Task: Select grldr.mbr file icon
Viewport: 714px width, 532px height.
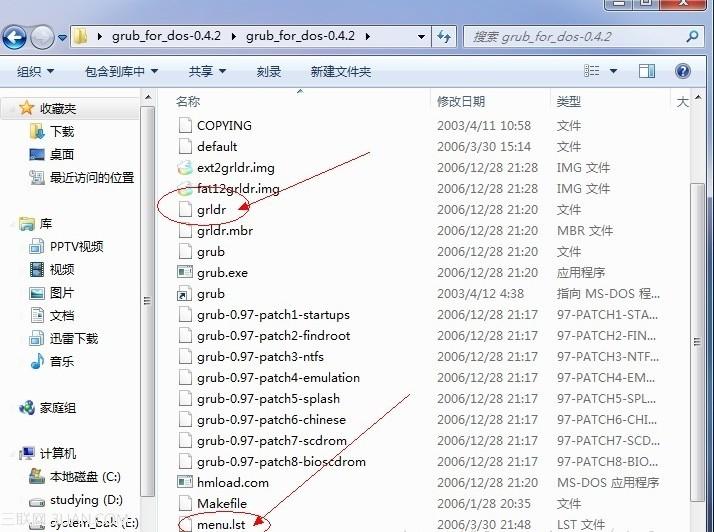Action: click(x=185, y=230)
